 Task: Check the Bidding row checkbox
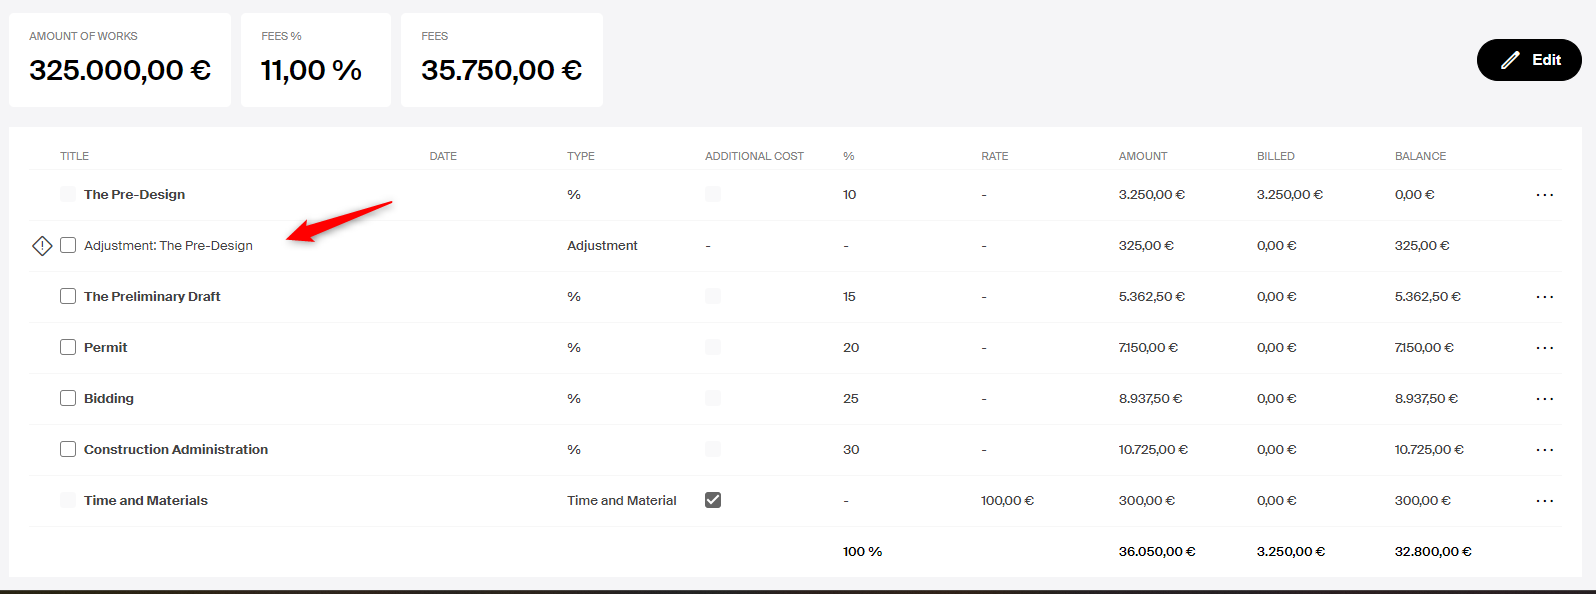point(68,398)
